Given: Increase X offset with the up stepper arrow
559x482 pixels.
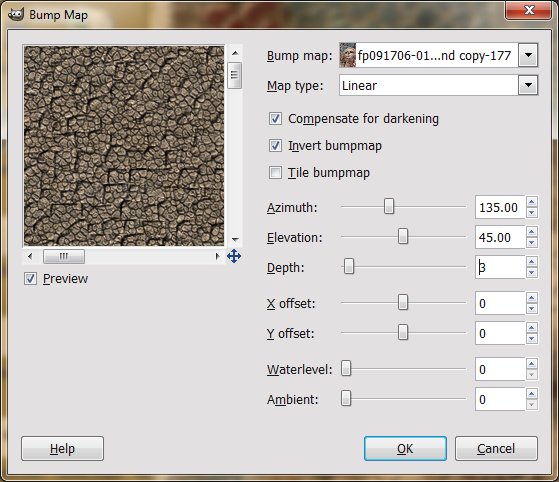Looking at the screenshot, I should pos(532,298).
